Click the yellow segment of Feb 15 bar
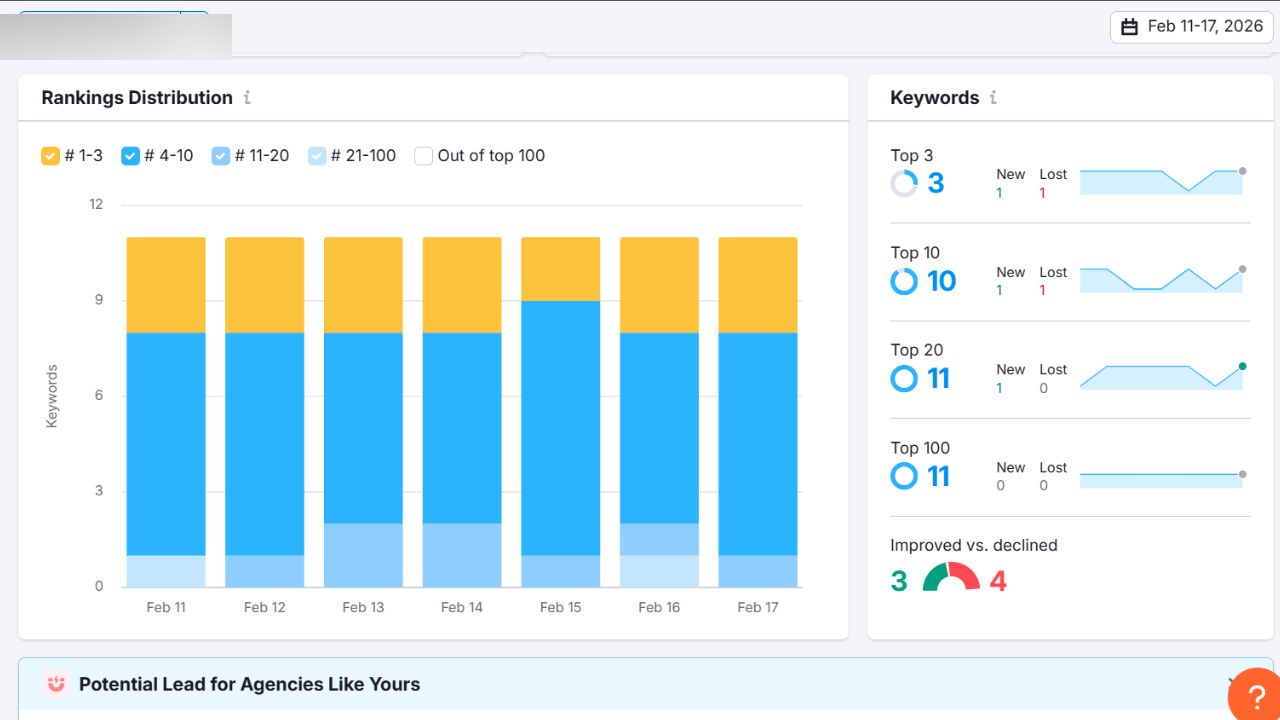Image resolution: width=1280 pixels, height=720 pixels. coord(560,269)
